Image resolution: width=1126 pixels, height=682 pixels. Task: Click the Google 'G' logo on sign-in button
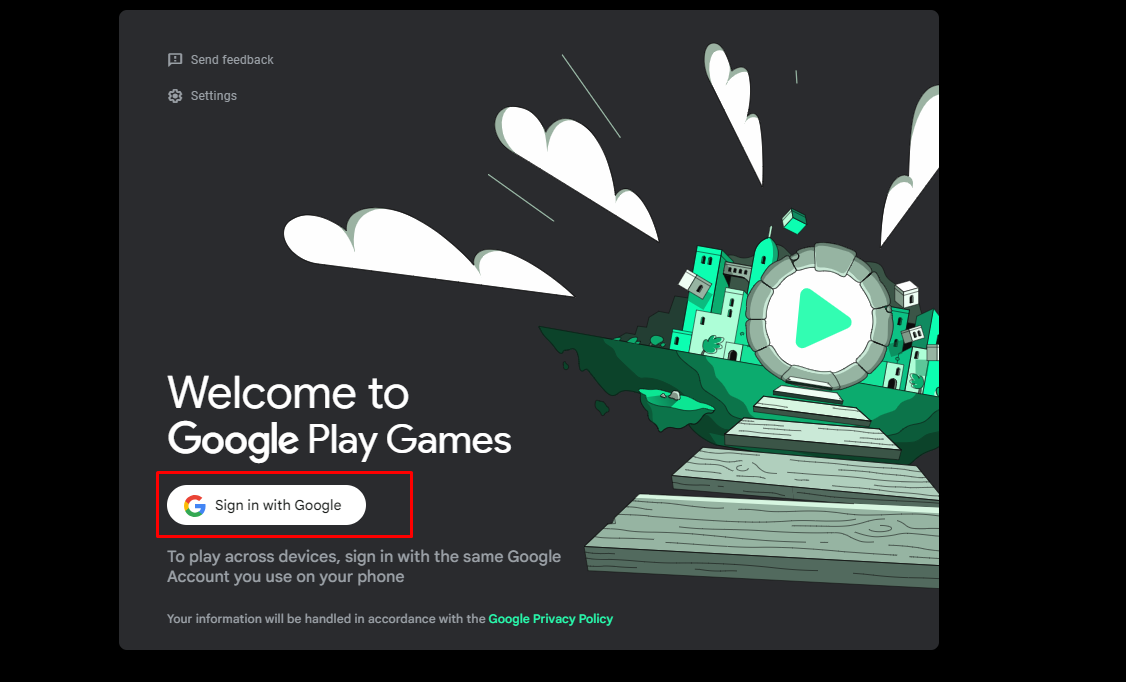point(194,505)
